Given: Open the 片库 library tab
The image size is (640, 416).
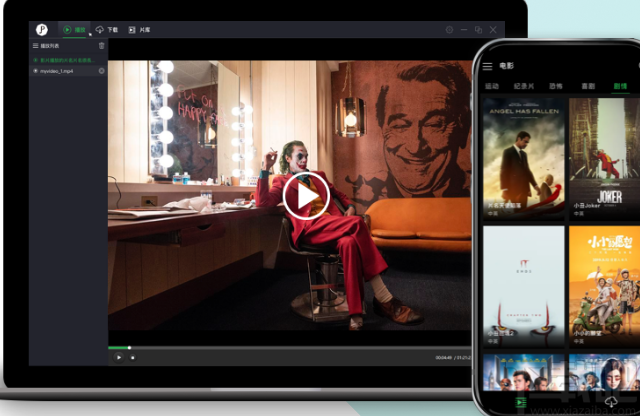Looking at the screenshot, I should pos(140,30).
